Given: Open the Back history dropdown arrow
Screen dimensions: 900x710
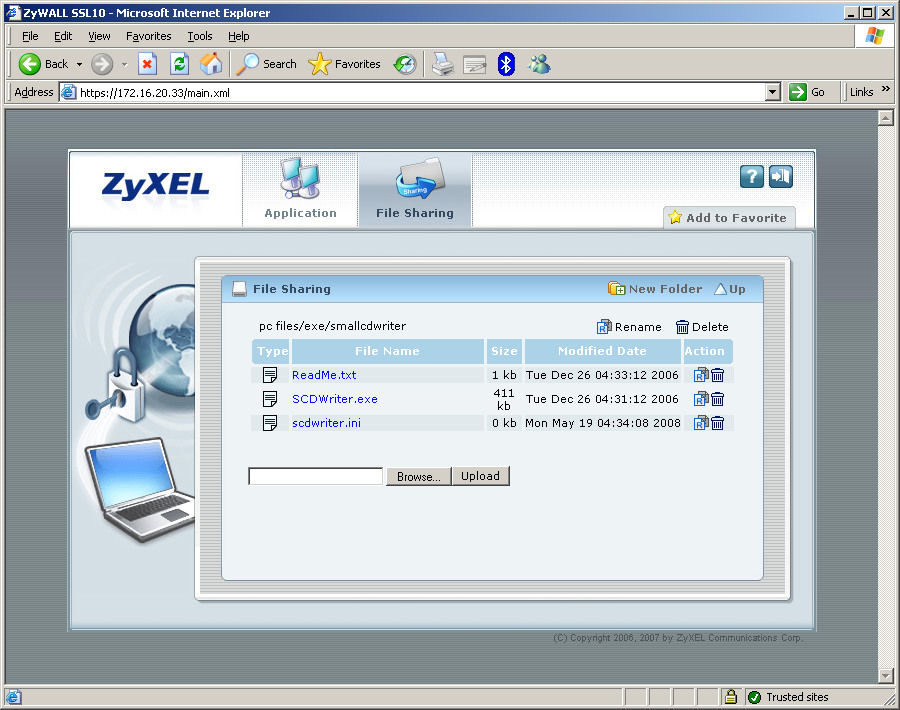Looking at the screenshot, I should tap(79, 64).
